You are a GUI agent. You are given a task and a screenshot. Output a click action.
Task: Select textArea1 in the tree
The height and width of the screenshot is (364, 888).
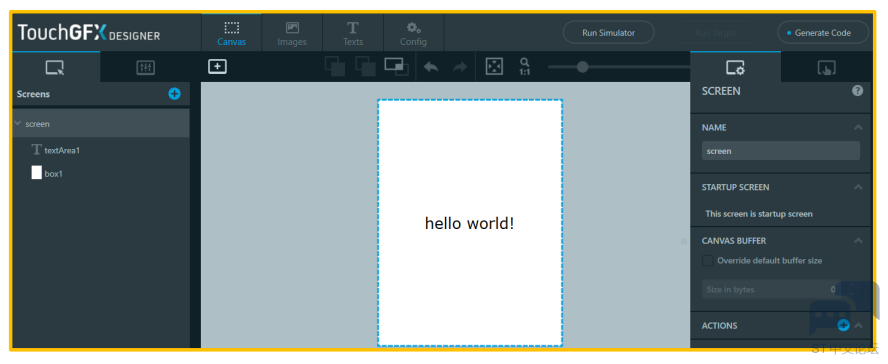click(62, 151)
